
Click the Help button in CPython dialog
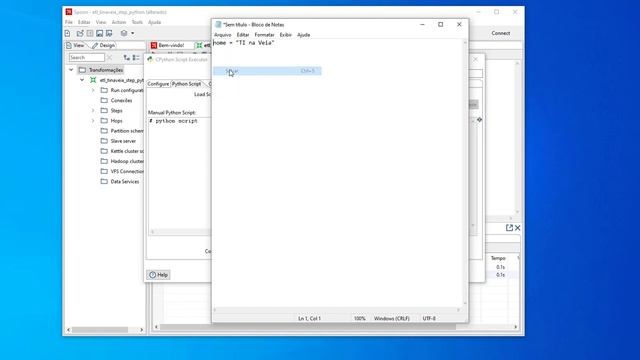[x=158, y=275]
